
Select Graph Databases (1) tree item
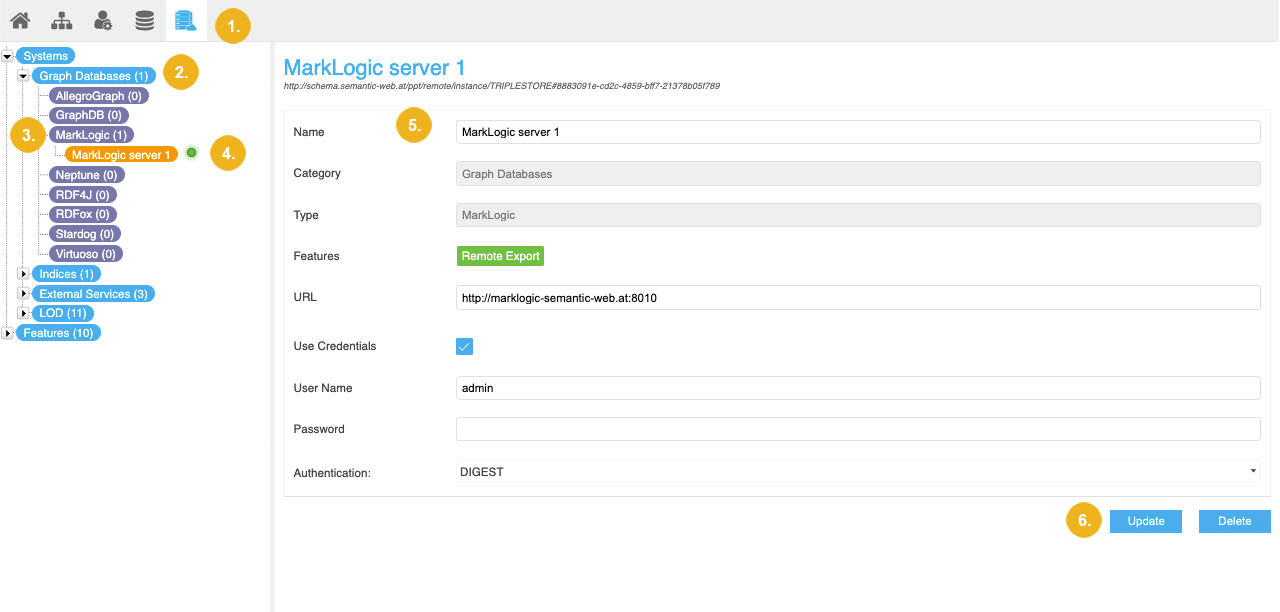[94, 76]
